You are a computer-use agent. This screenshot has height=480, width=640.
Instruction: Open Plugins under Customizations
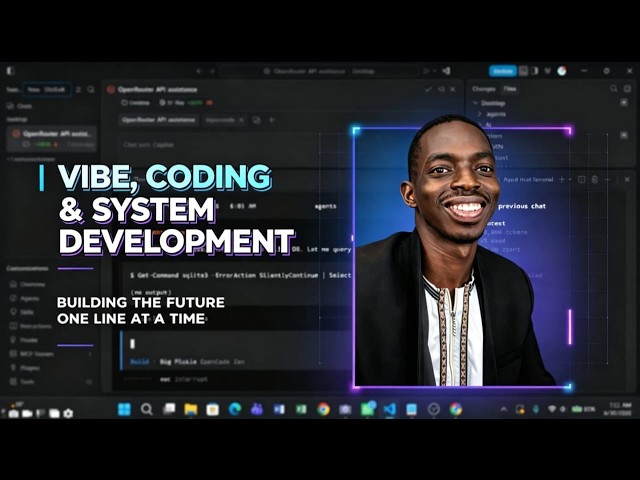click(x=24, y=368)
